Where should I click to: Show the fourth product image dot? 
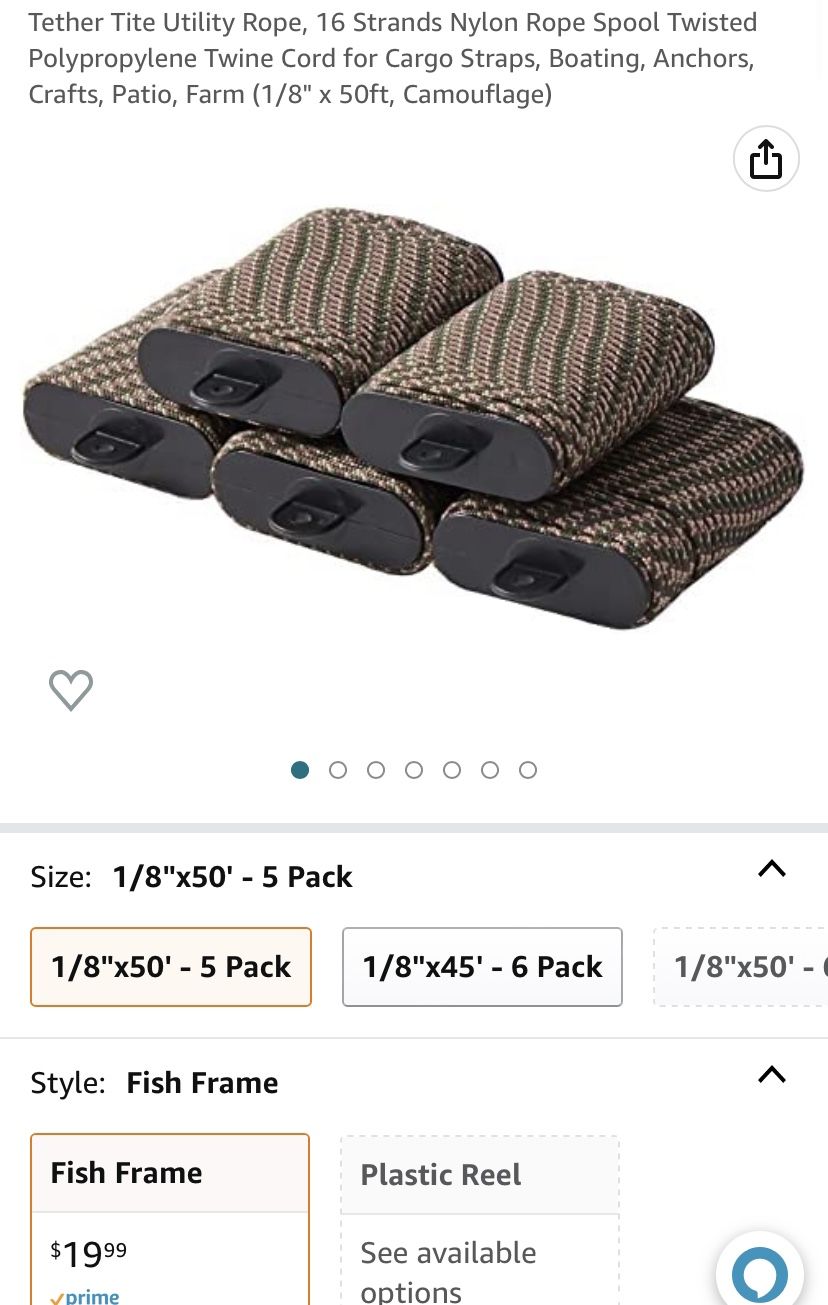(x=414, y=770)
